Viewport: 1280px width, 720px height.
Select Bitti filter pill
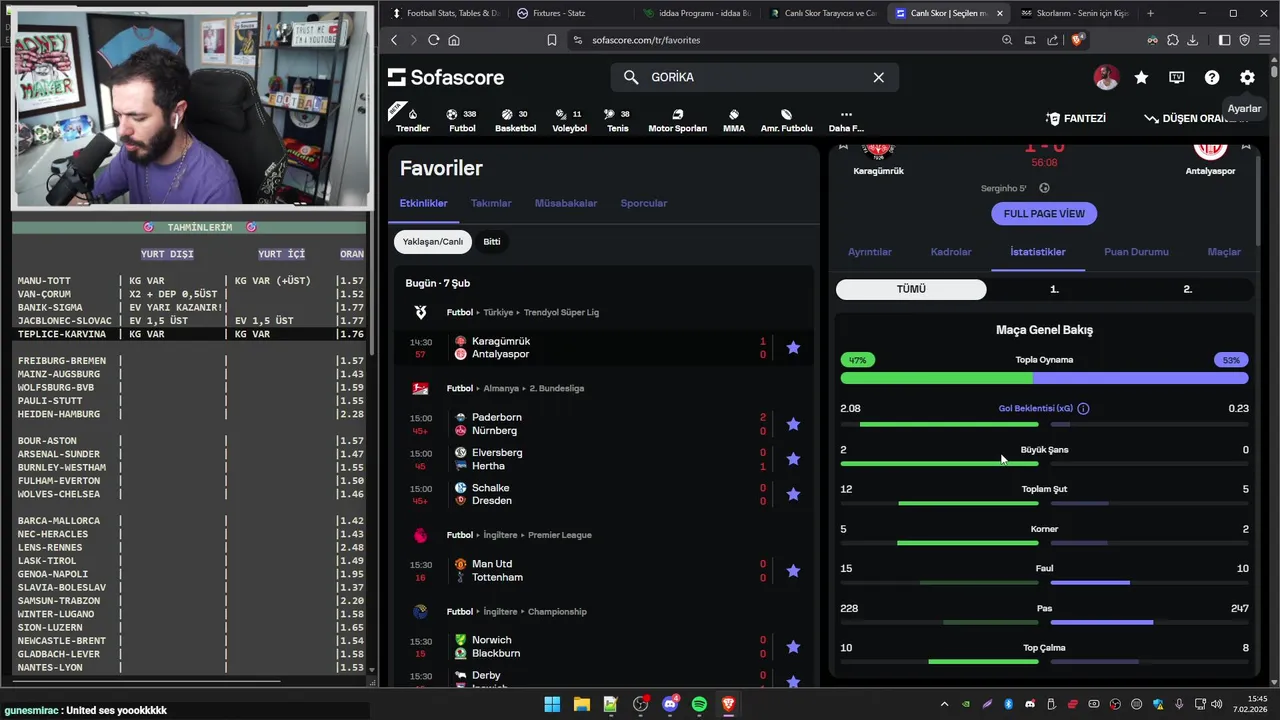click(492, 241)
